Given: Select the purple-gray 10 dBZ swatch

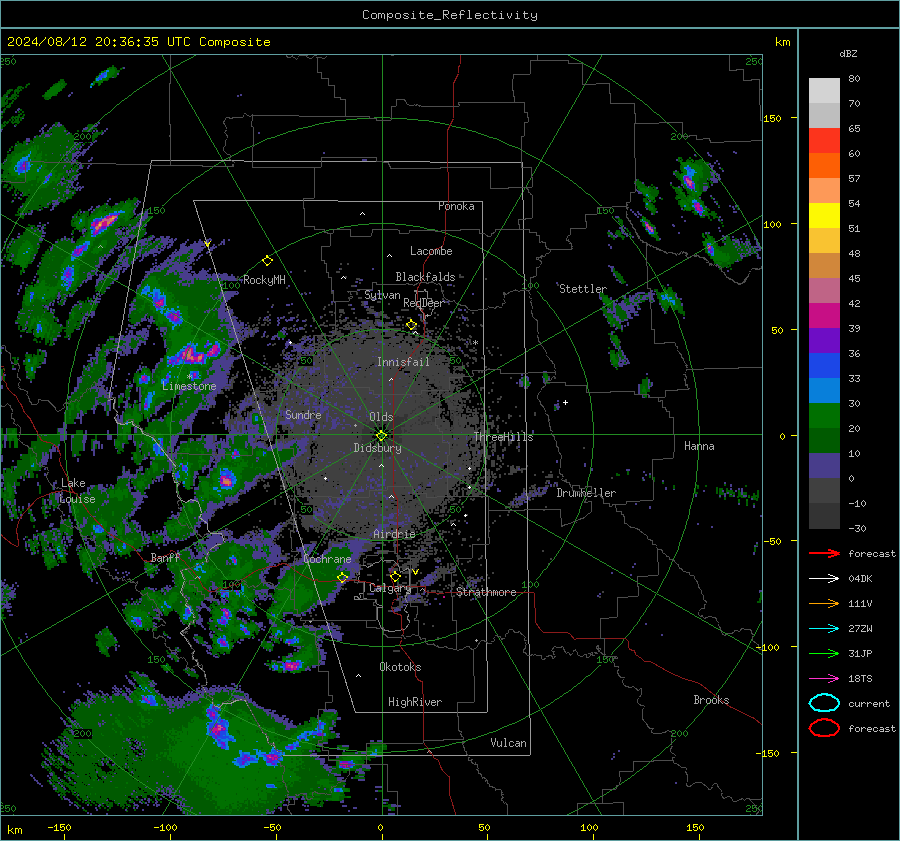Looking at the screenshot, I should pyautogui.click(x=824, y=466).
